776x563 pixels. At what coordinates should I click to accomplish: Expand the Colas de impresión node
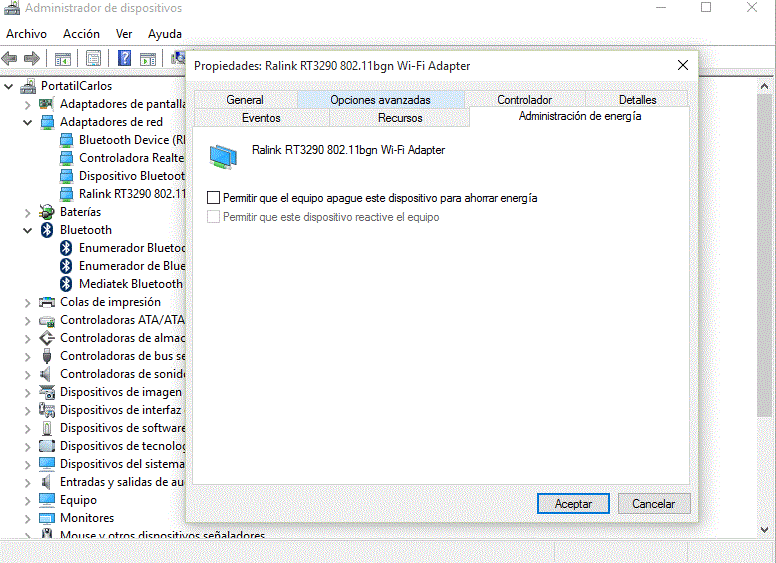coord(28,303)
